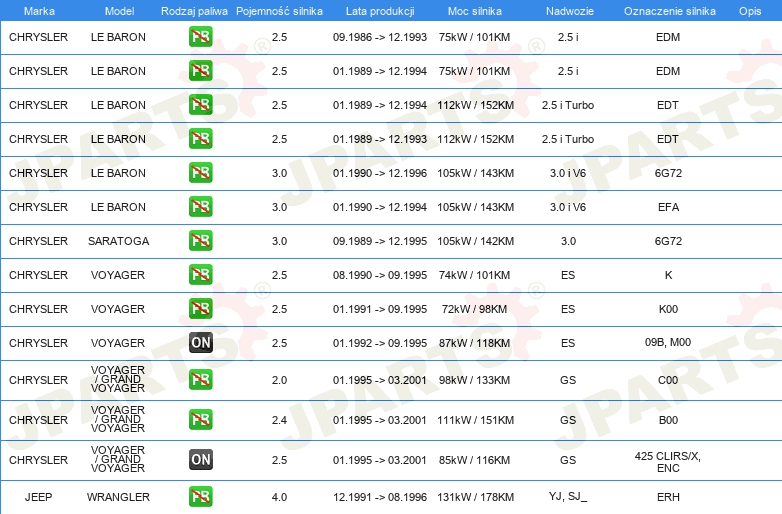Click the Pojemność silnika column header
The image size is (782, 514).
tap(279, 11)
